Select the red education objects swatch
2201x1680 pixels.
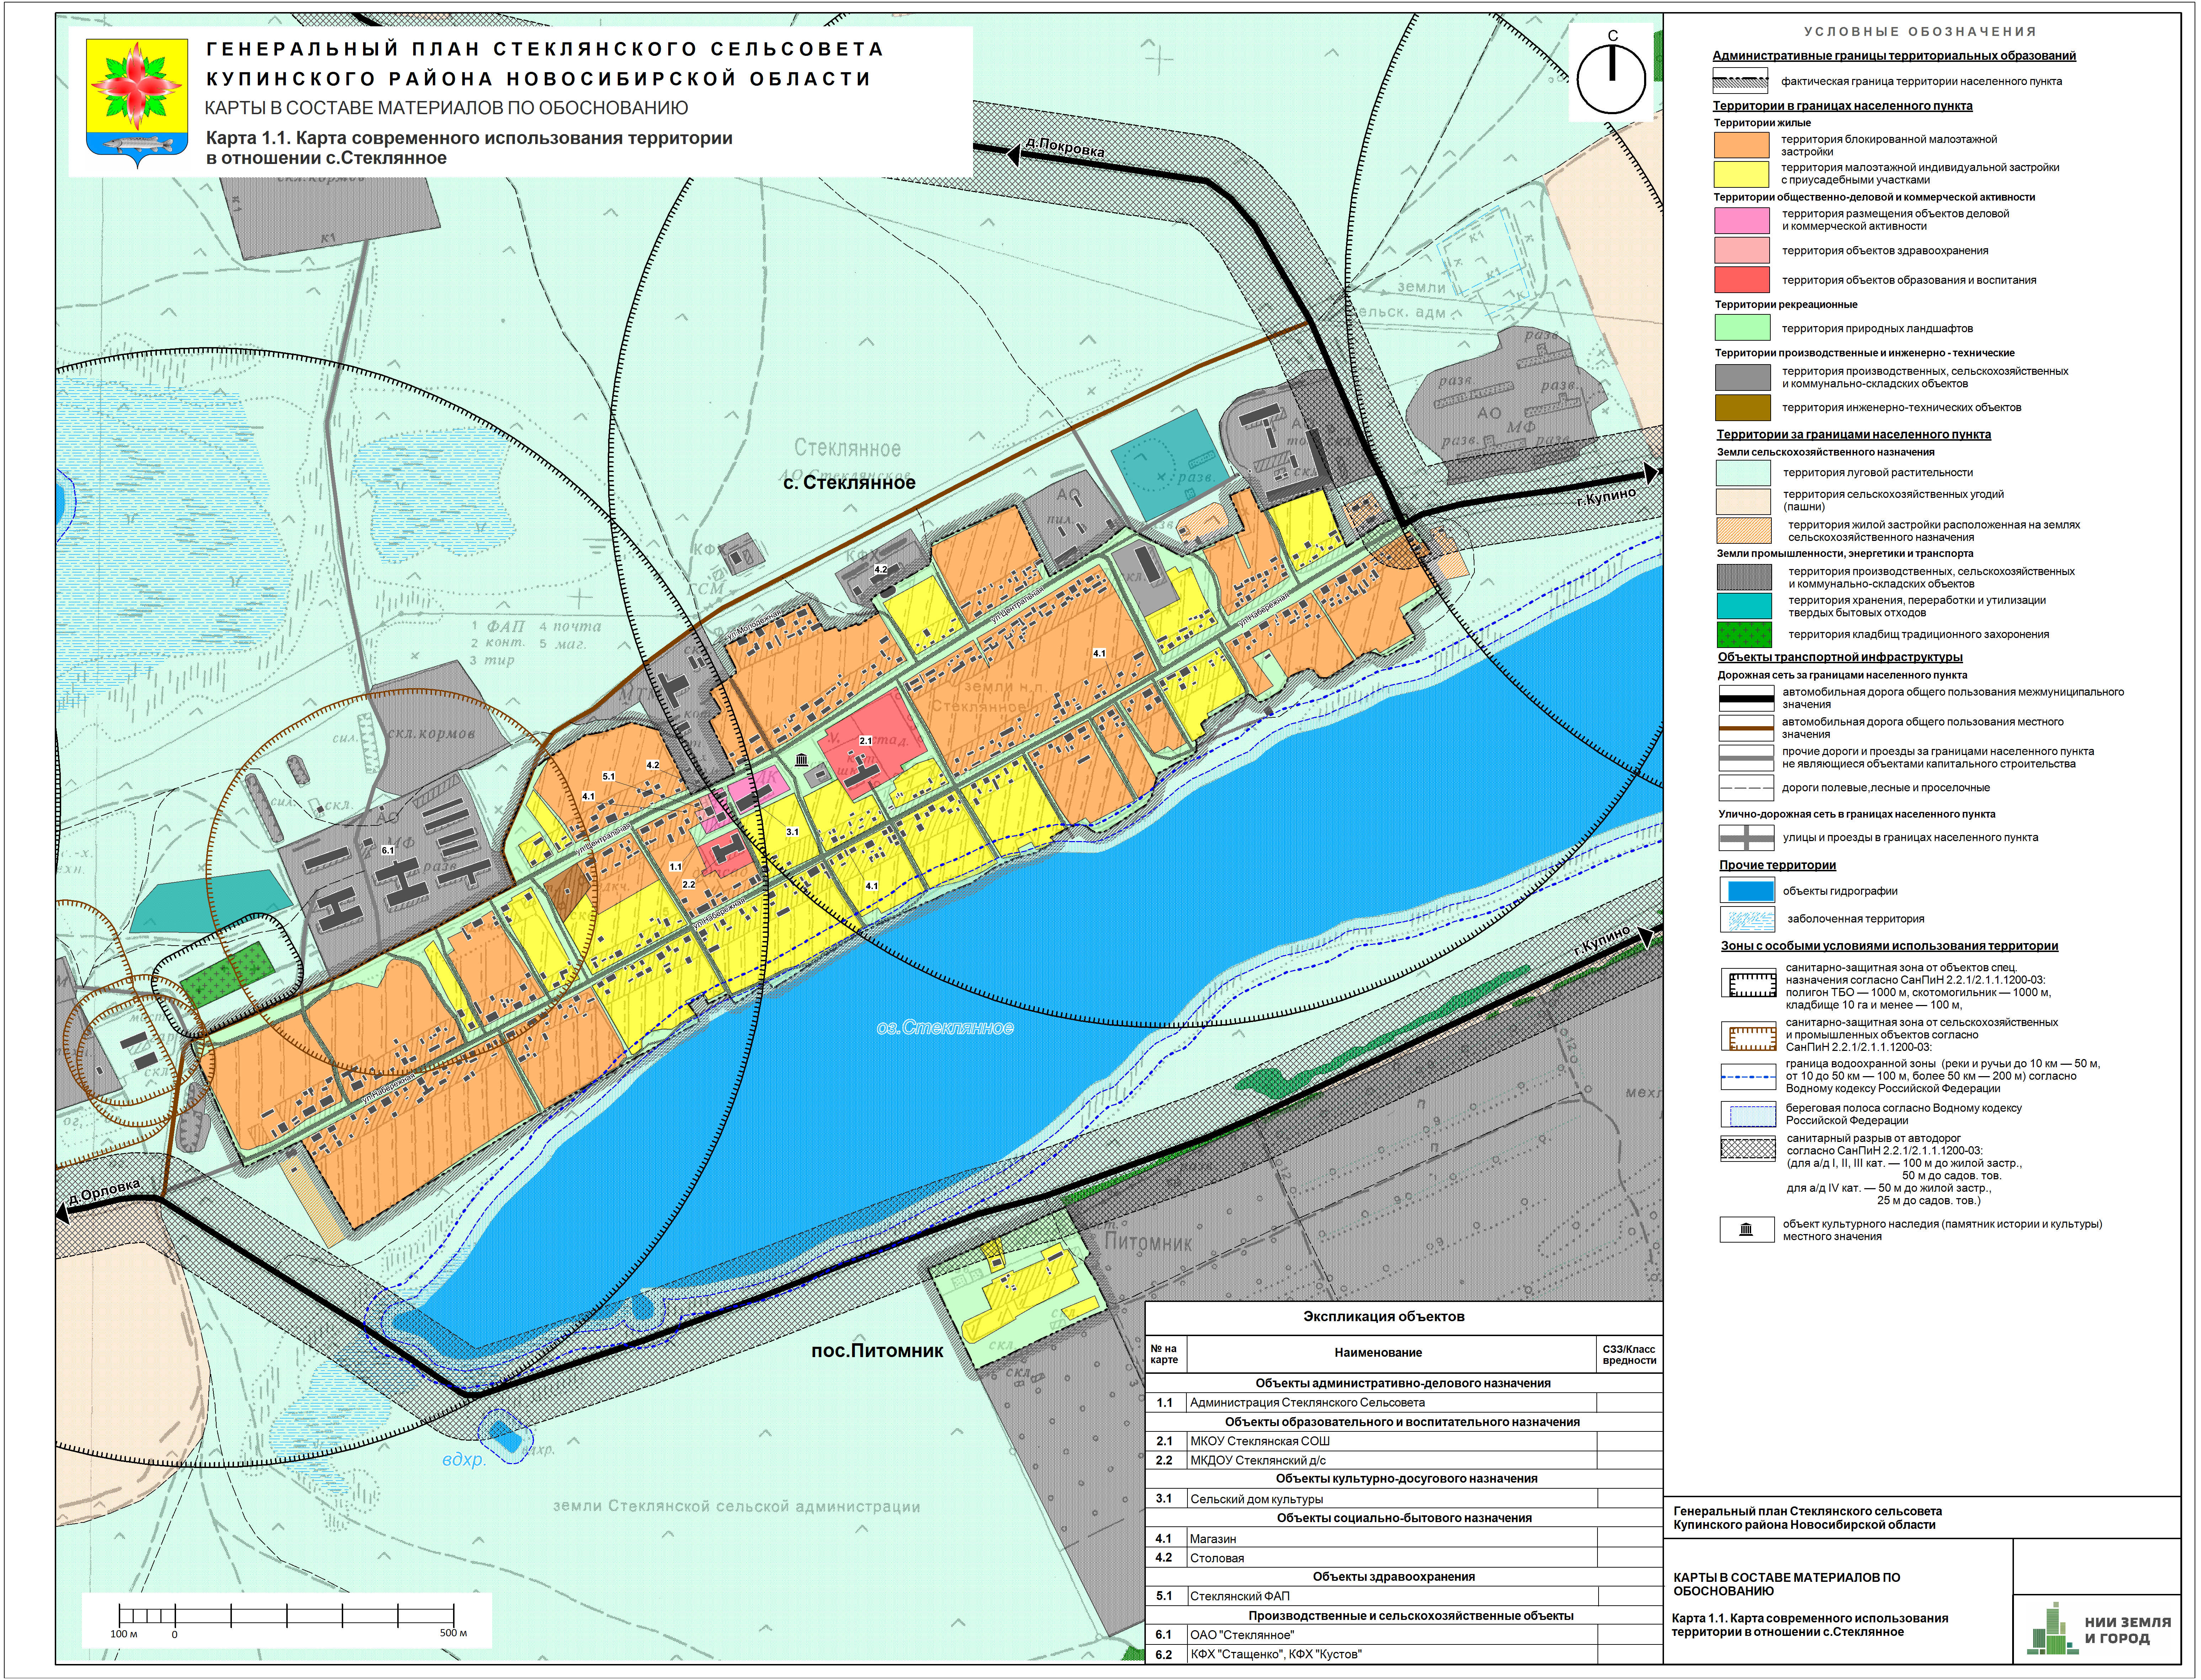coord(1742,279)
